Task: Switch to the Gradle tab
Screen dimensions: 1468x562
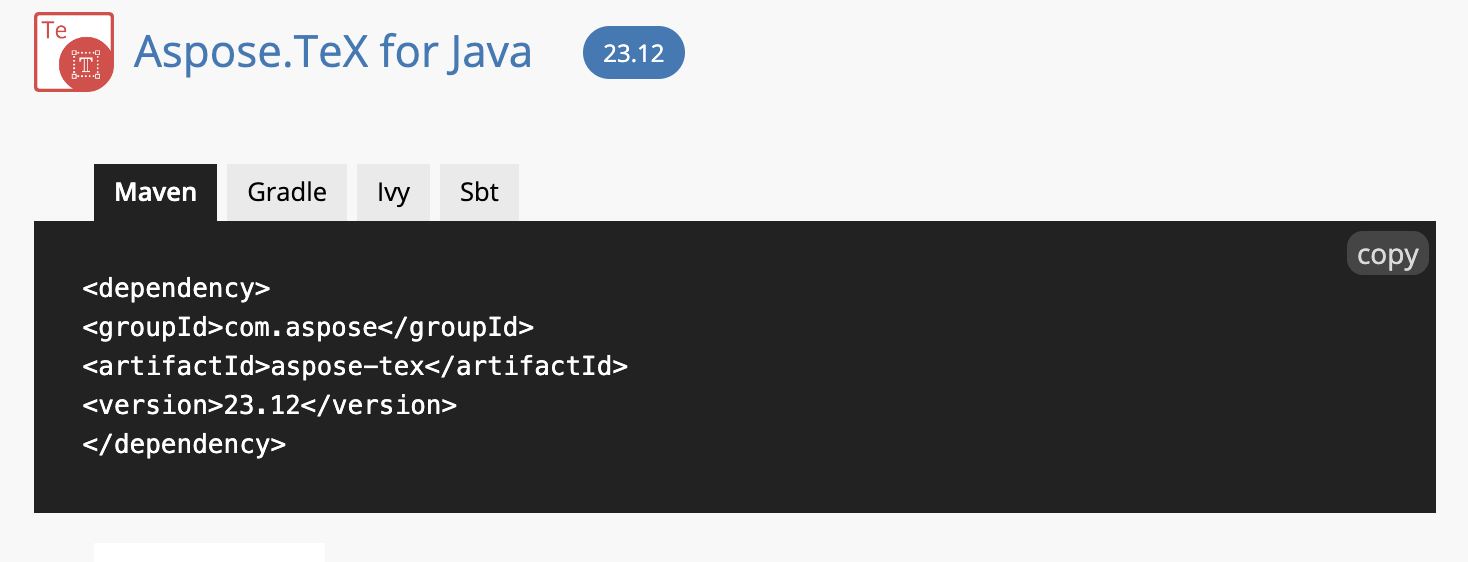Action: (x=287, y=192)
